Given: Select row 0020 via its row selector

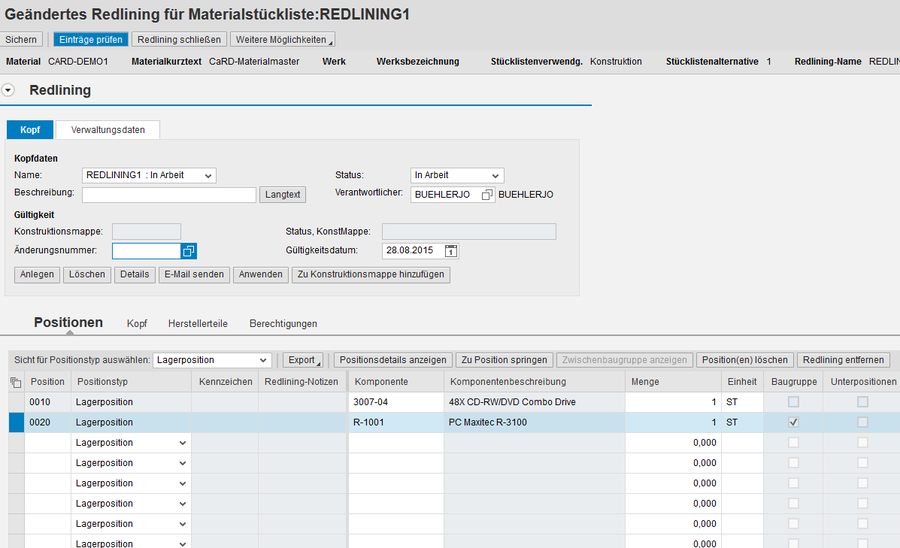Looking at the screenshot, I should point(16,422).
